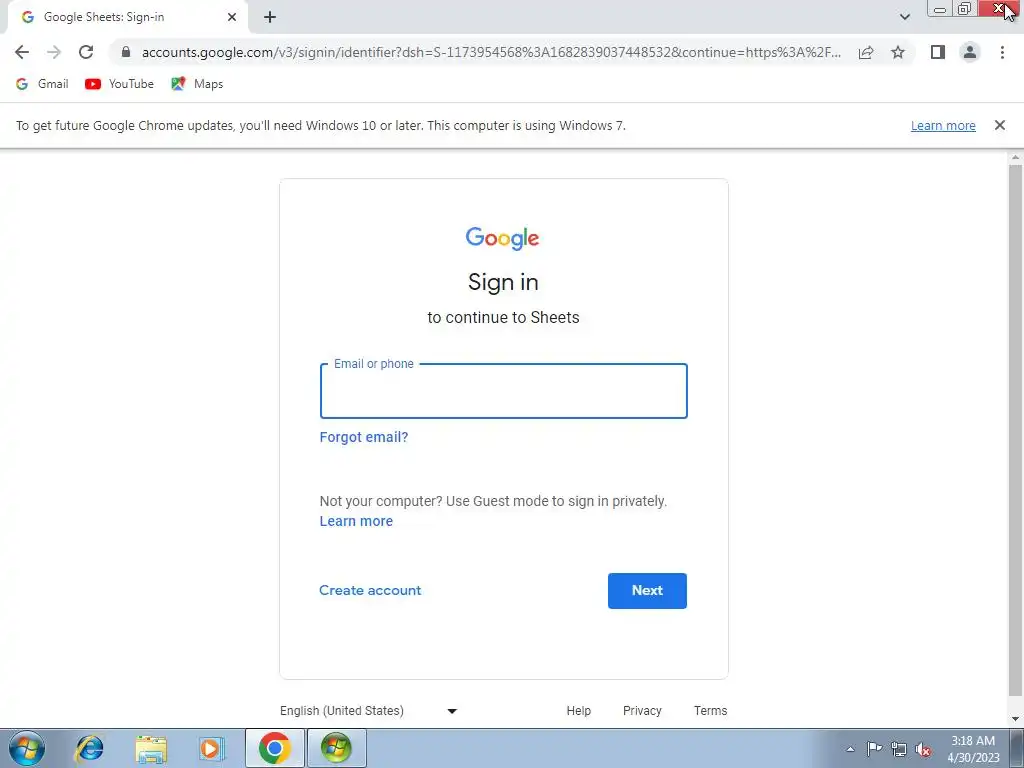Open network tray icon
The image size is (1024, 768).
click(899, 749)
